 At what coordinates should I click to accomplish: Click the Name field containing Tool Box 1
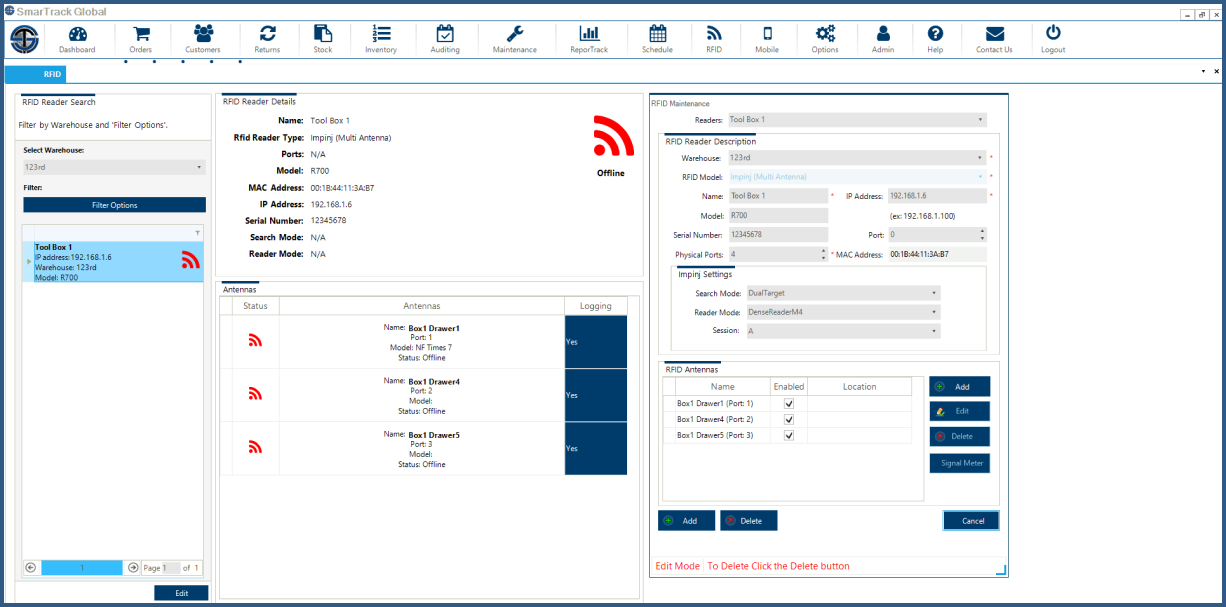click(778, 196)
